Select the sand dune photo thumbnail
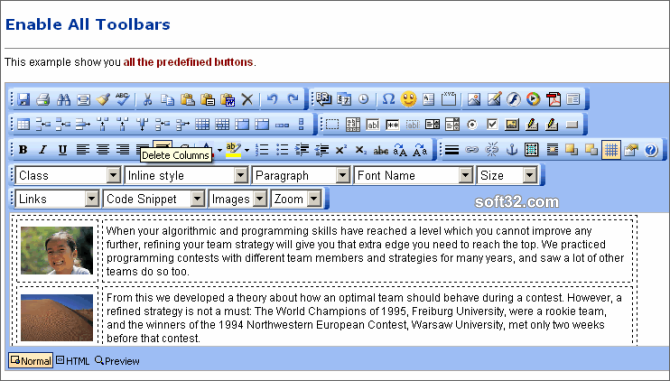 [x=57, y=317]
